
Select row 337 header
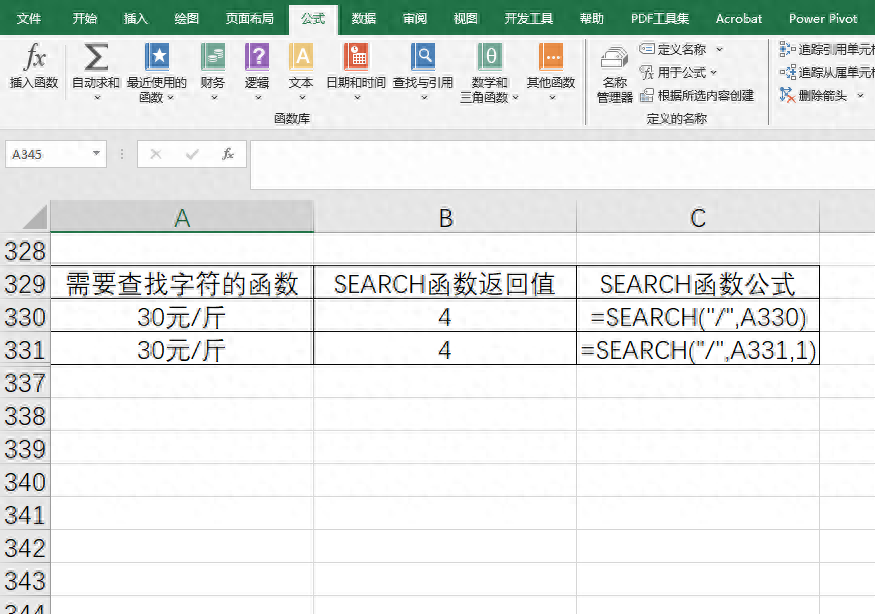coord(25,382)
